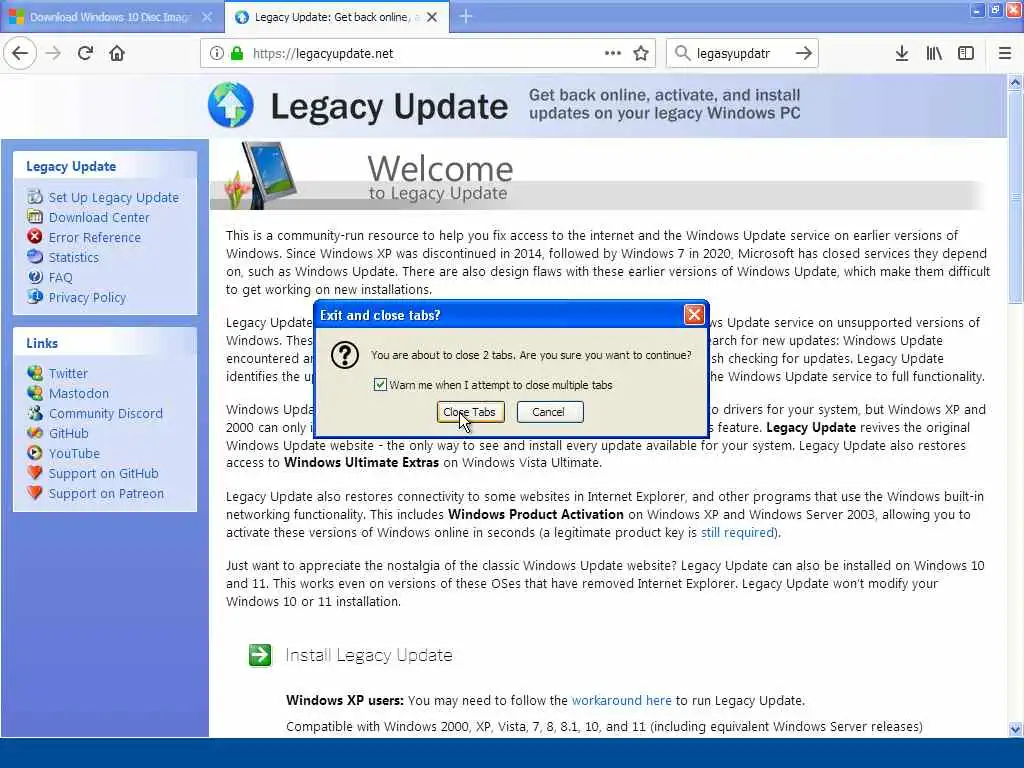Close the Exit and close tabs dialog
1024x768 pixels.
(x=694, y=315)
